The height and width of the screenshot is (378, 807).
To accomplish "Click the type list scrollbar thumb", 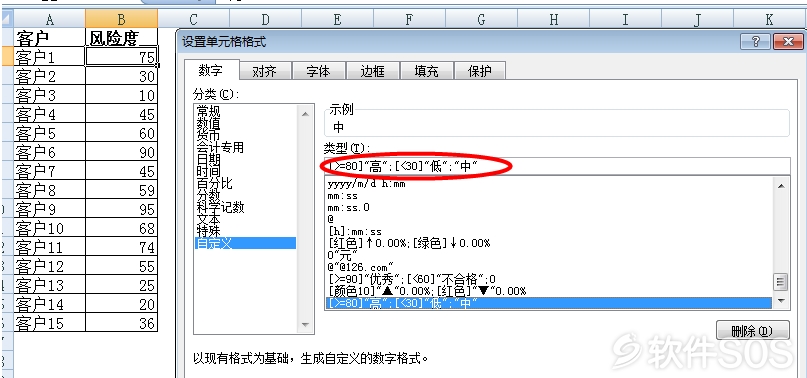I will point(781,282).
